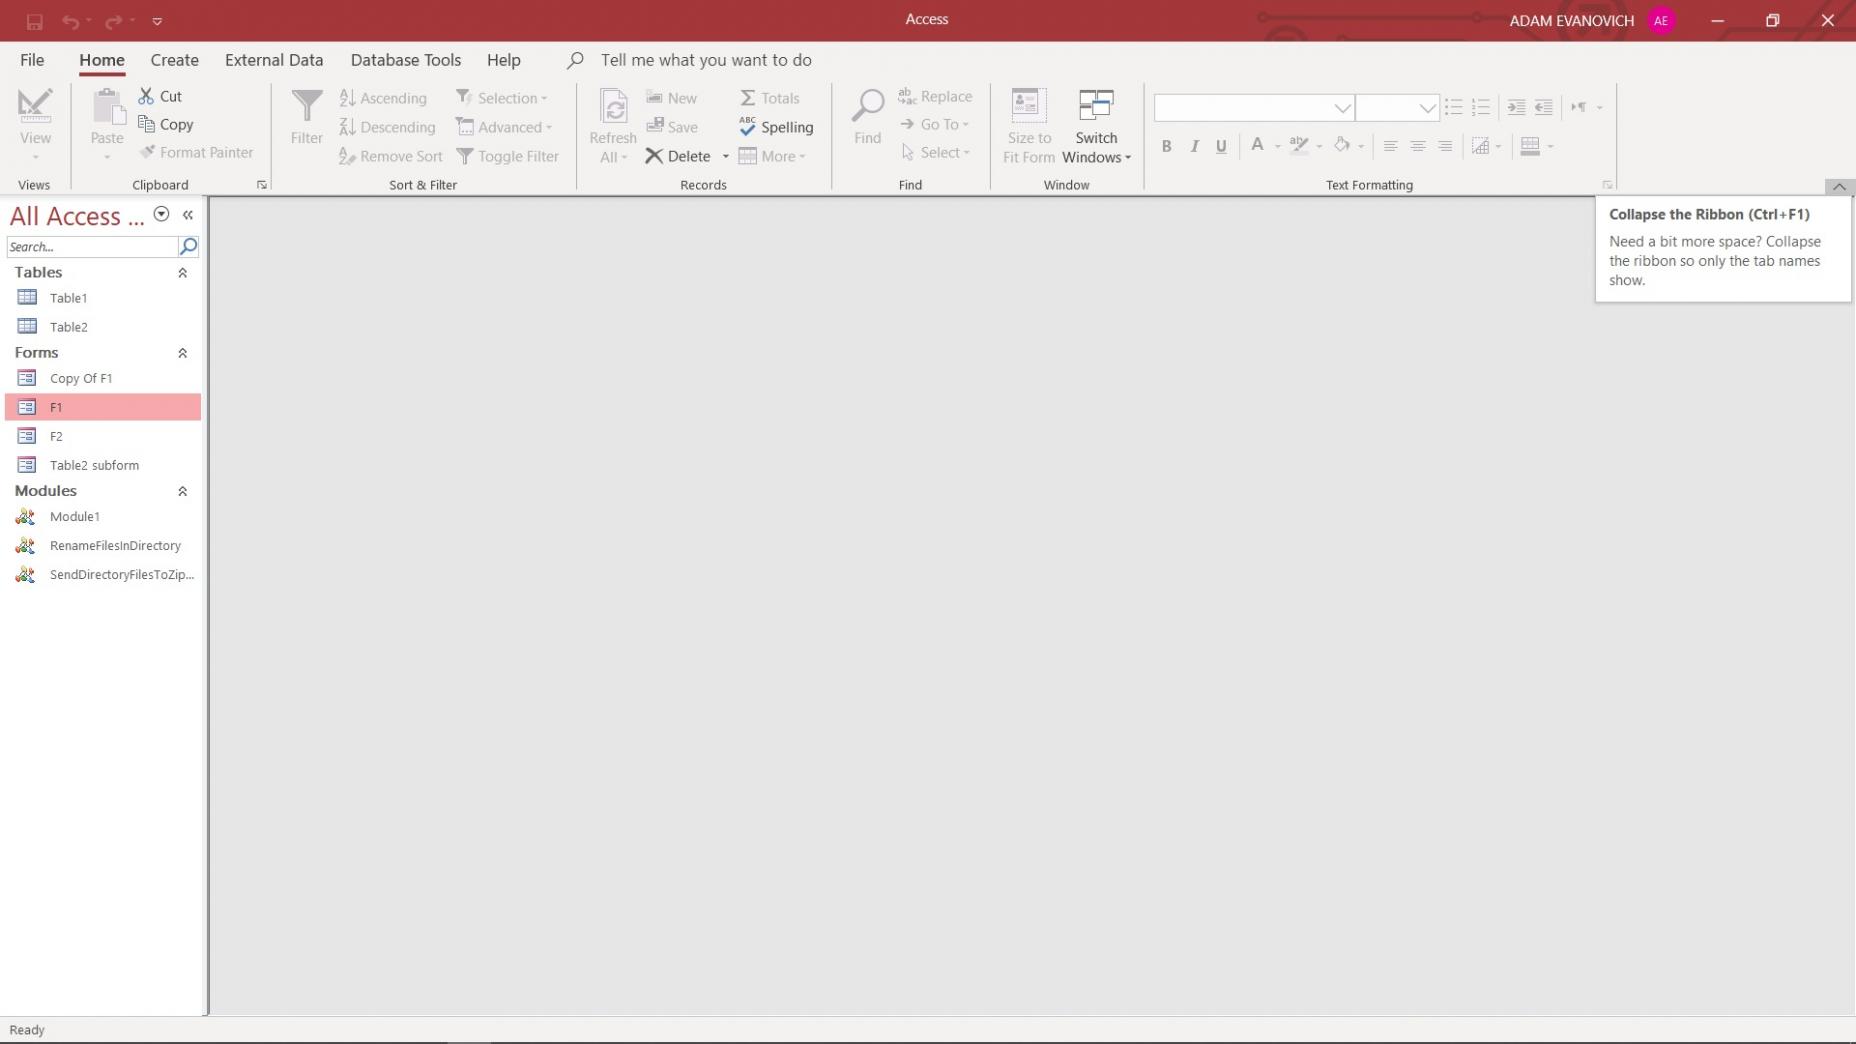The height and width of the screenshot is (1044, 1856).
Task: Align text left
Action: click(x=1390, y=146)
